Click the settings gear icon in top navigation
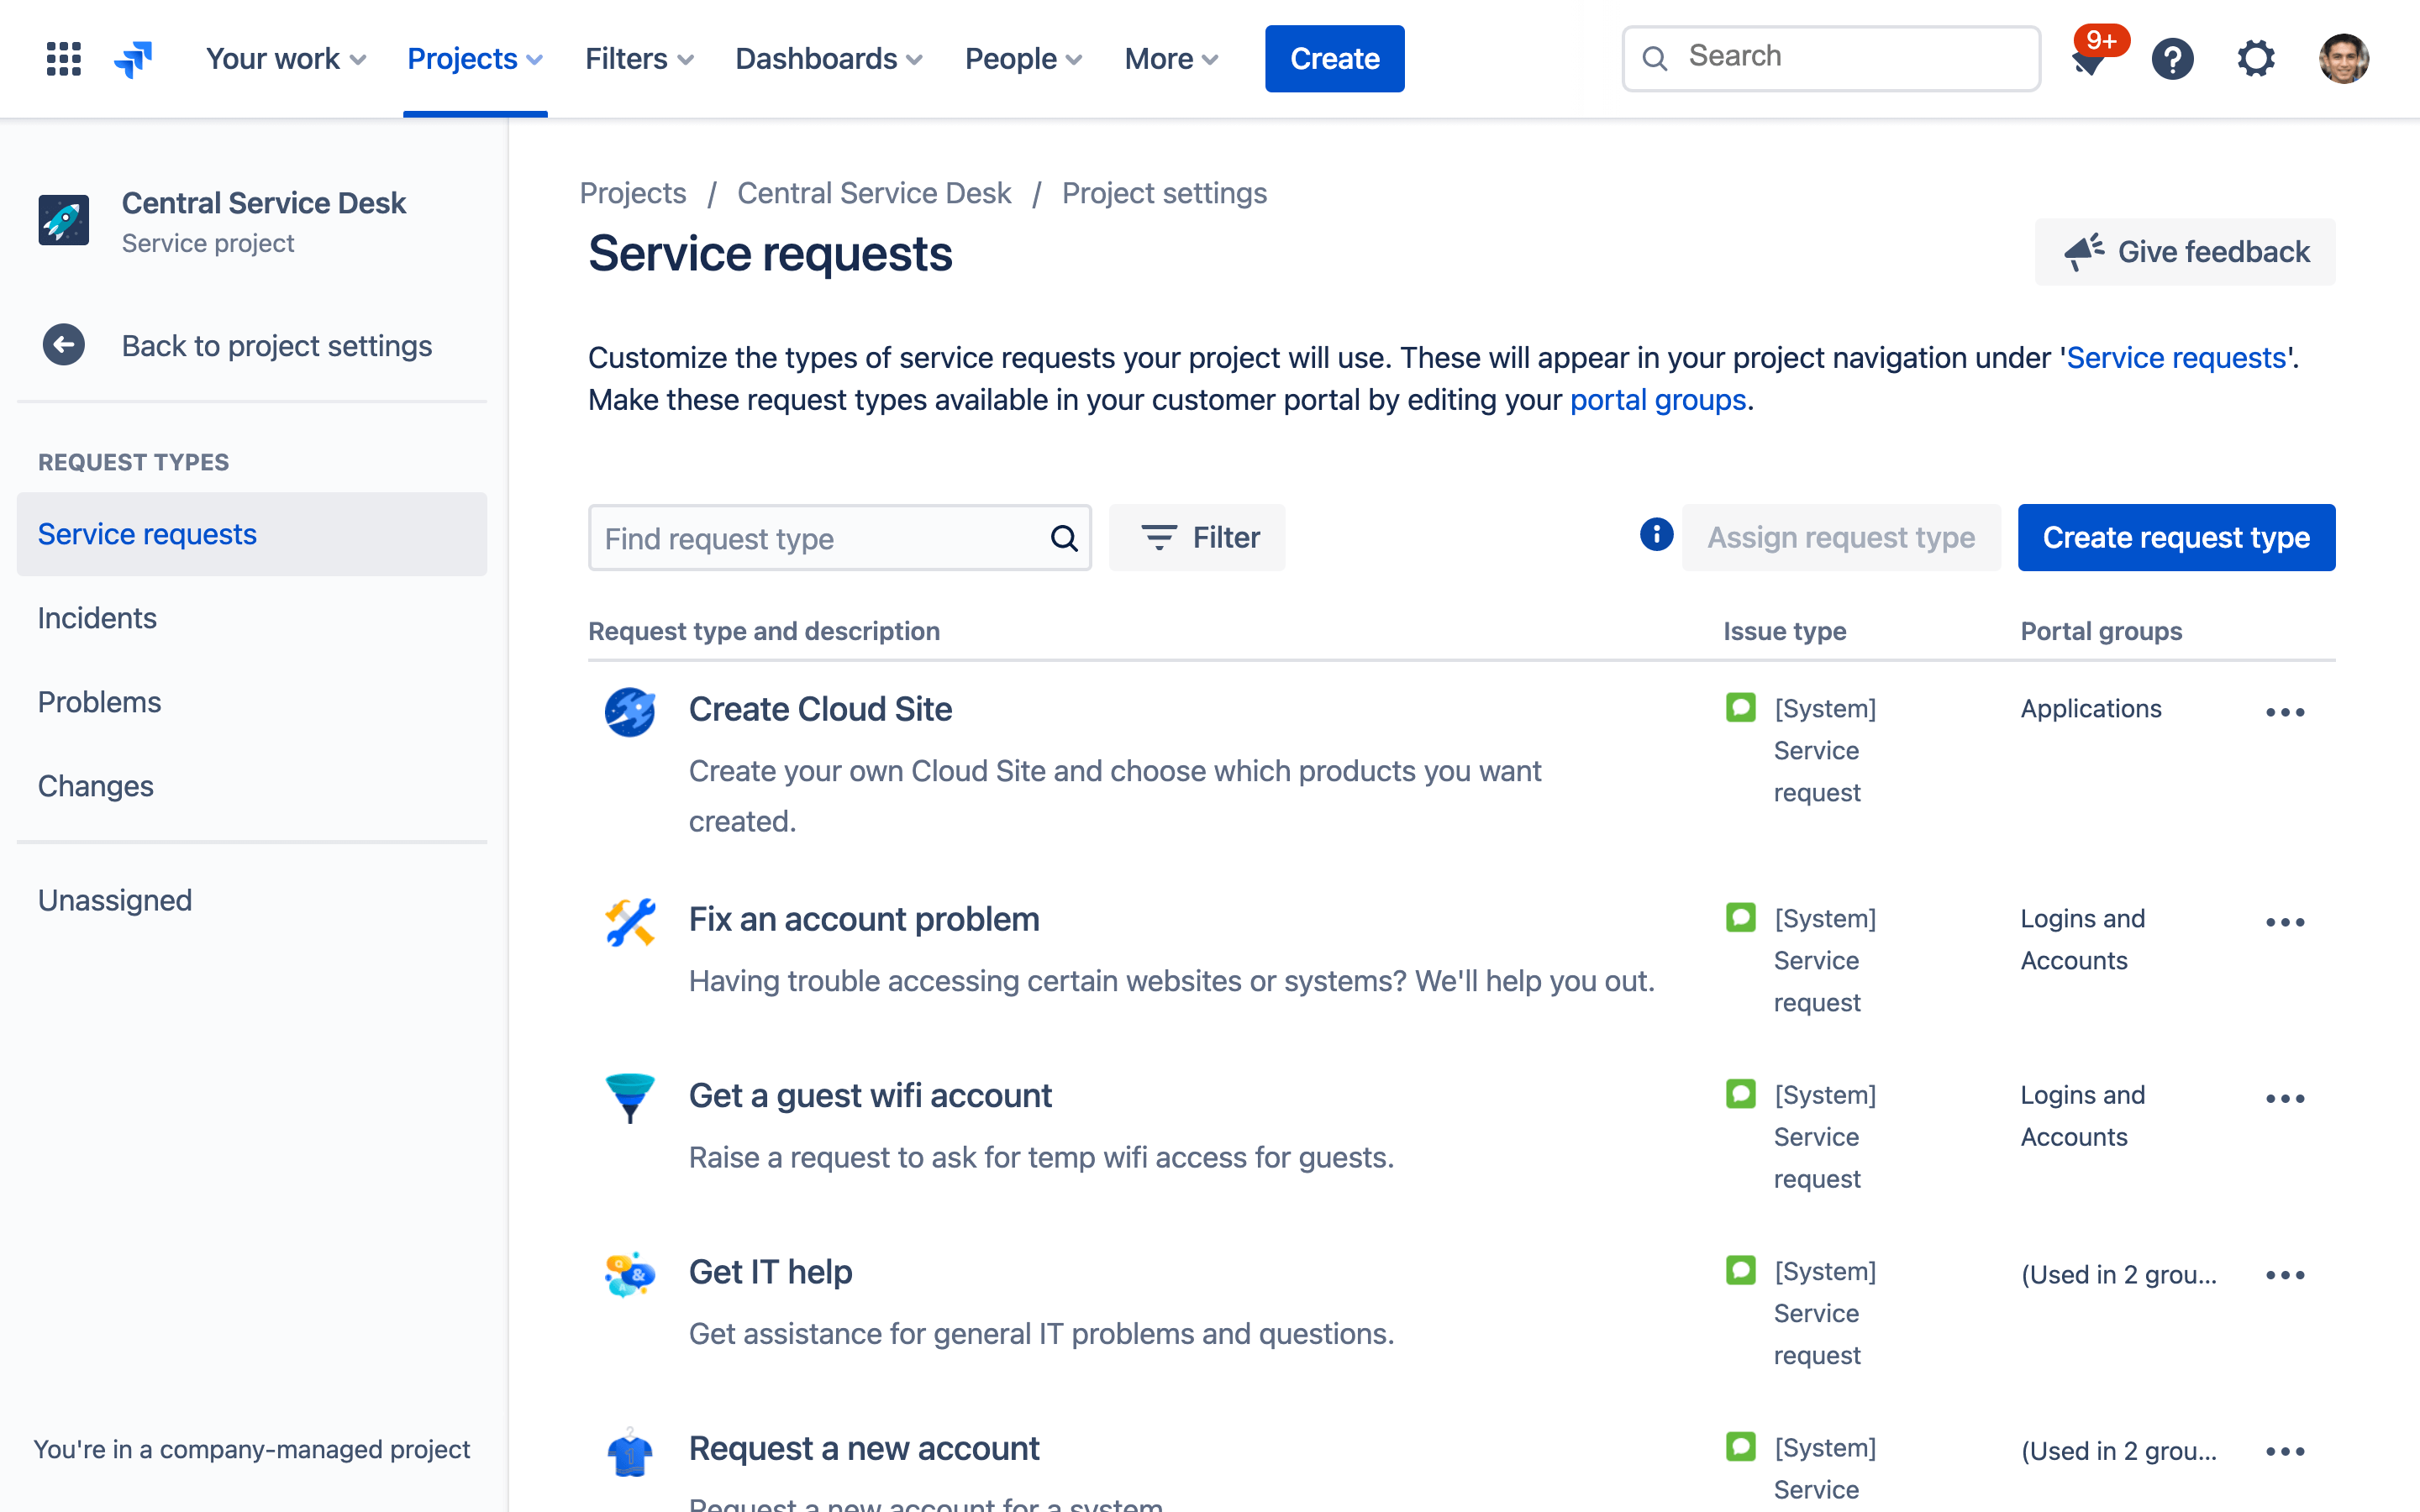The image size is (2420, 1512). pyautogui.click(x=2258, y=55)
